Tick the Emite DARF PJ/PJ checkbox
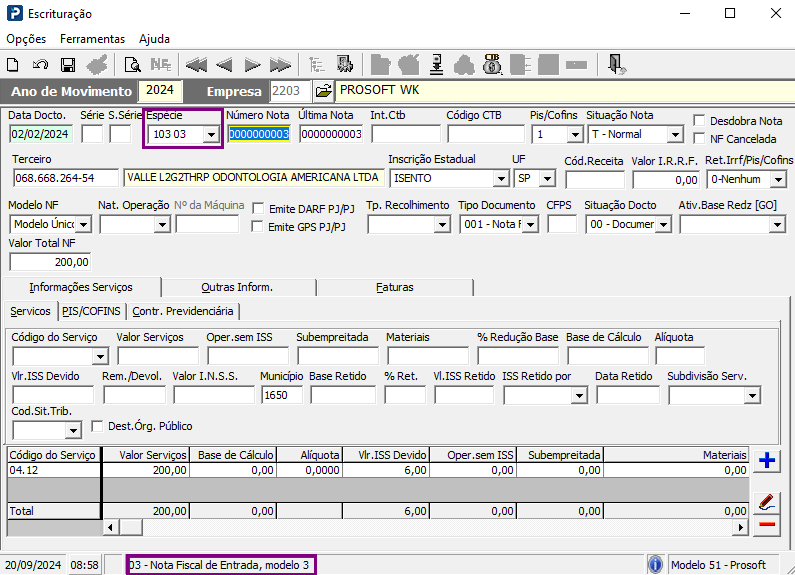Viewport: 795px width, 575px height. (258, 208)
